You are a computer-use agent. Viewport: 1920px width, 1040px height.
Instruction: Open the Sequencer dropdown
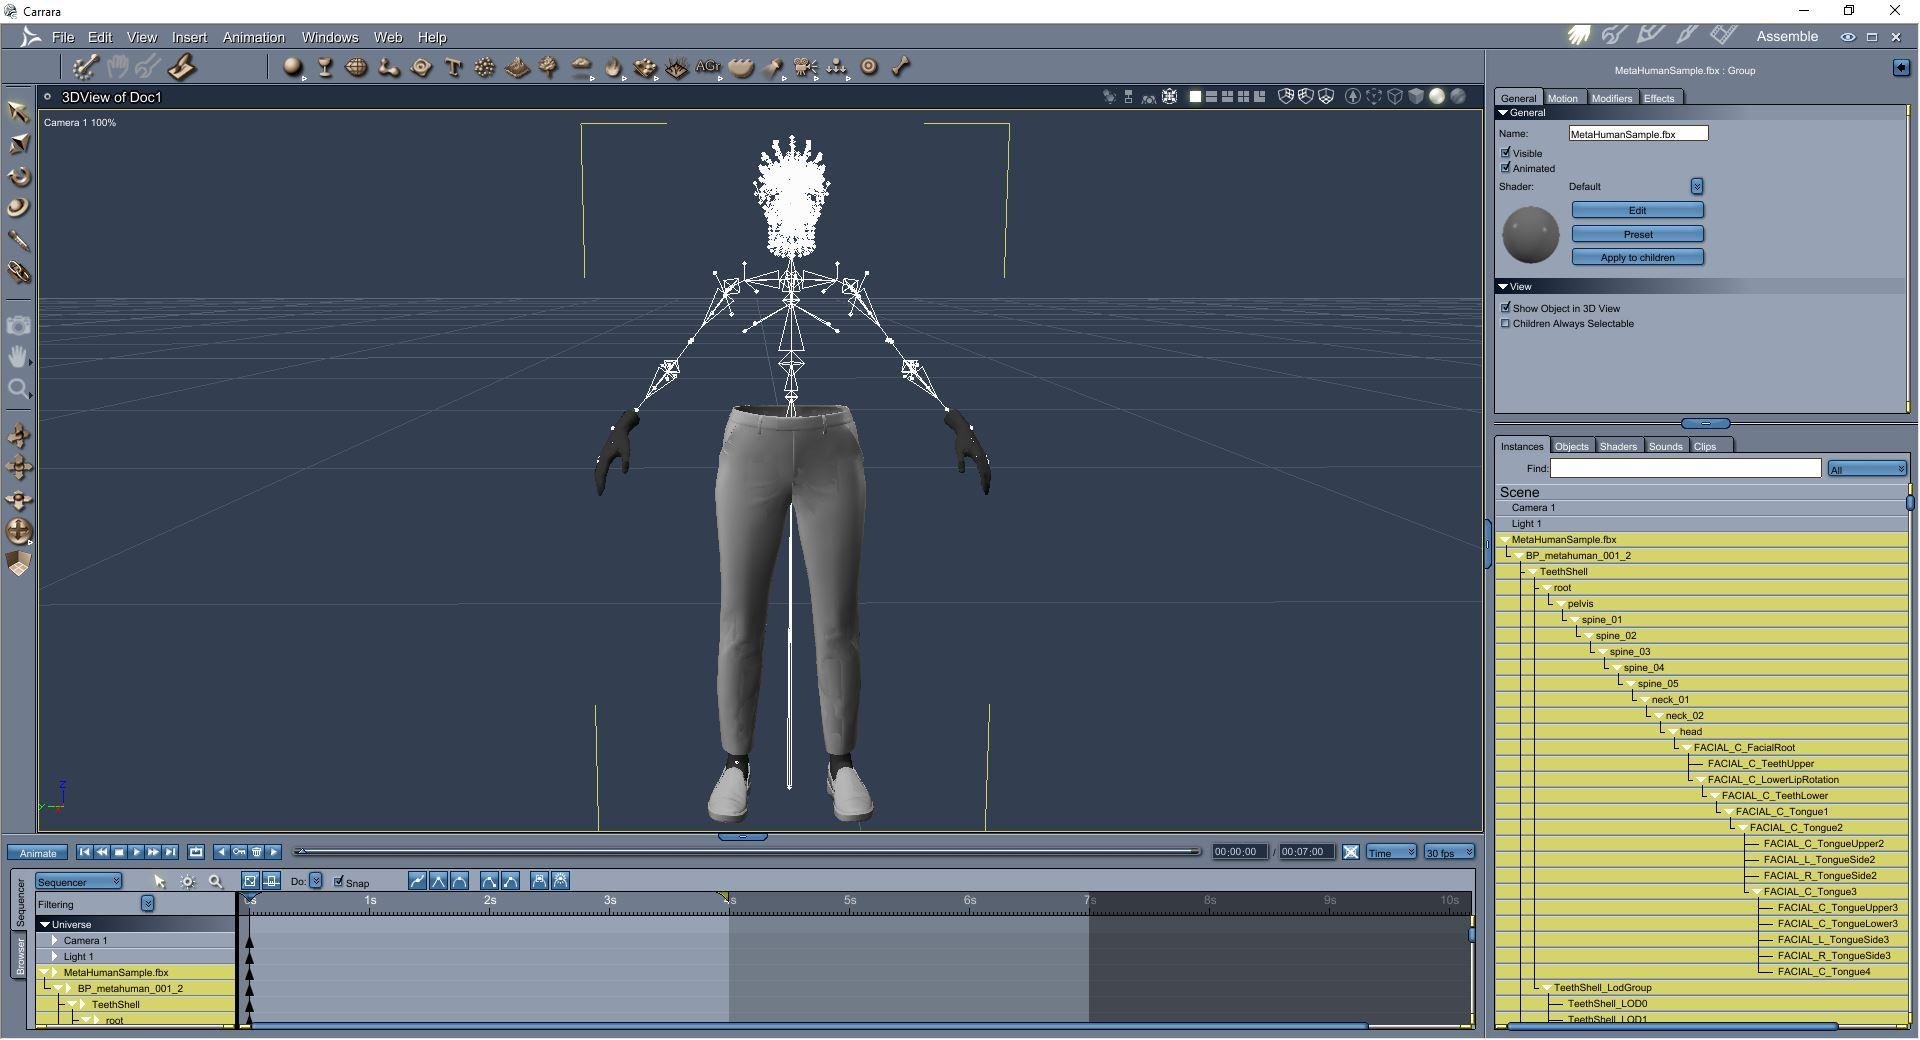click(79, 882)
